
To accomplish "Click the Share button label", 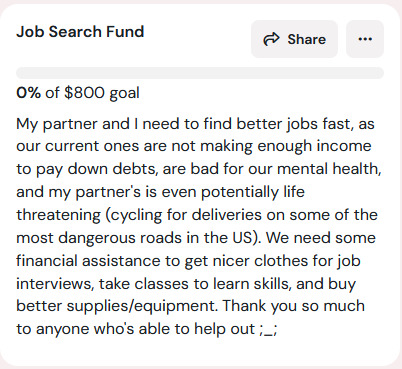I will 306,39.
